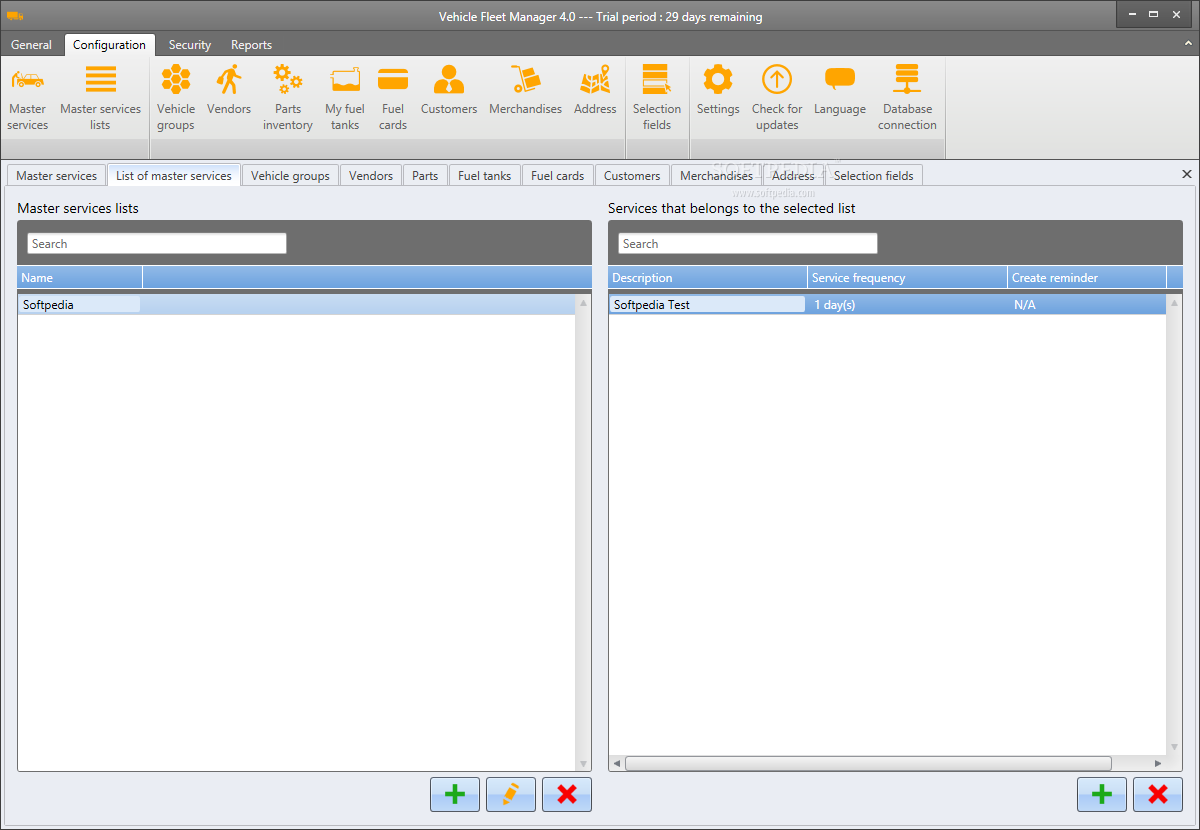This screenshot has height=830, width=1200.
Task: Click the truck app icon in the title bar
Action: click(15, 16)
